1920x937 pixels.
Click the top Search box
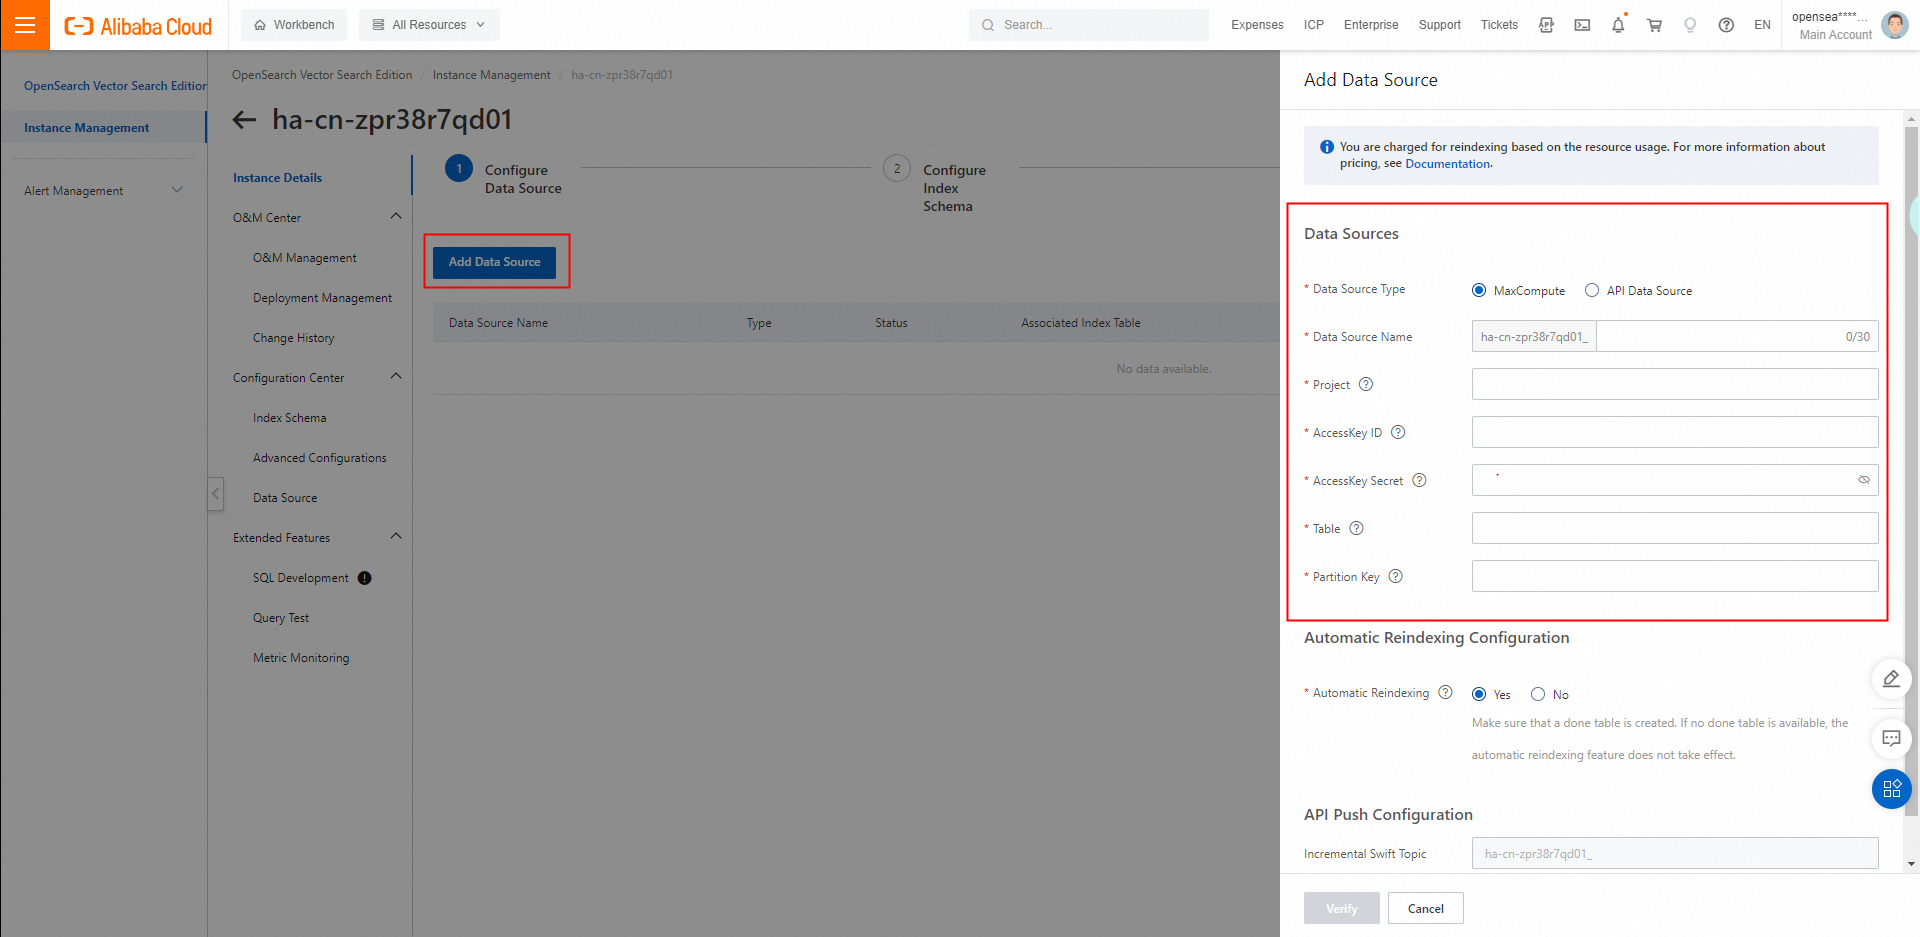pyautogui.click(x=1089, y=25)
